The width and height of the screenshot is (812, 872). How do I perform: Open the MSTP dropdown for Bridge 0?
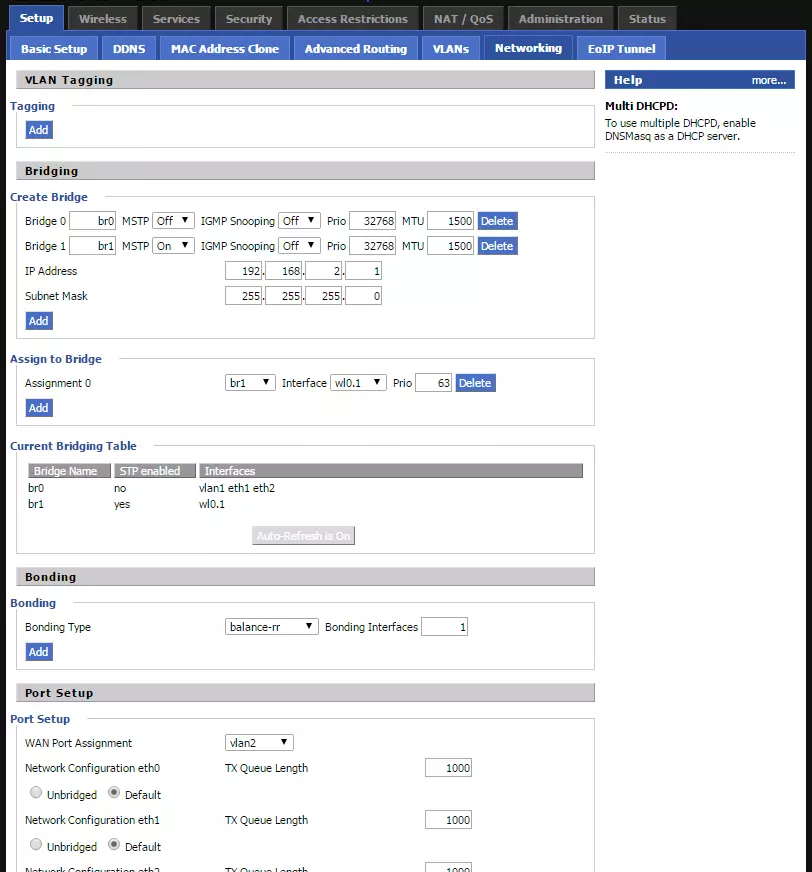(x=172, y=220)
